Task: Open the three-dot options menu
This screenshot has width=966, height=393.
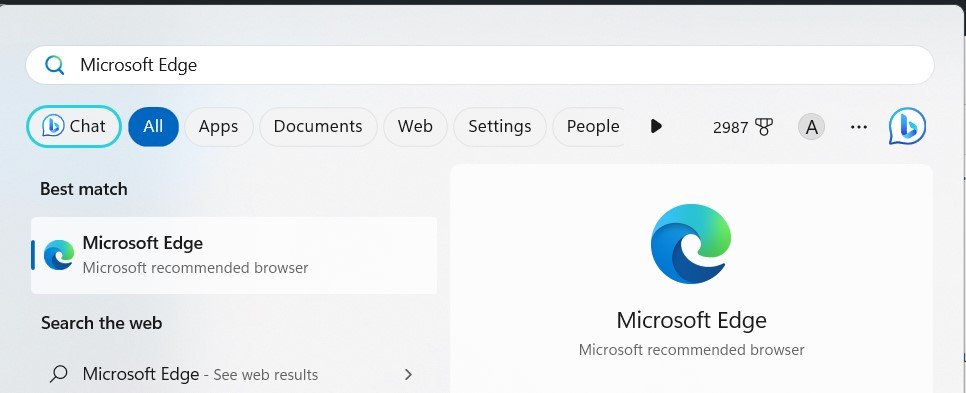Action: (859, 127)
